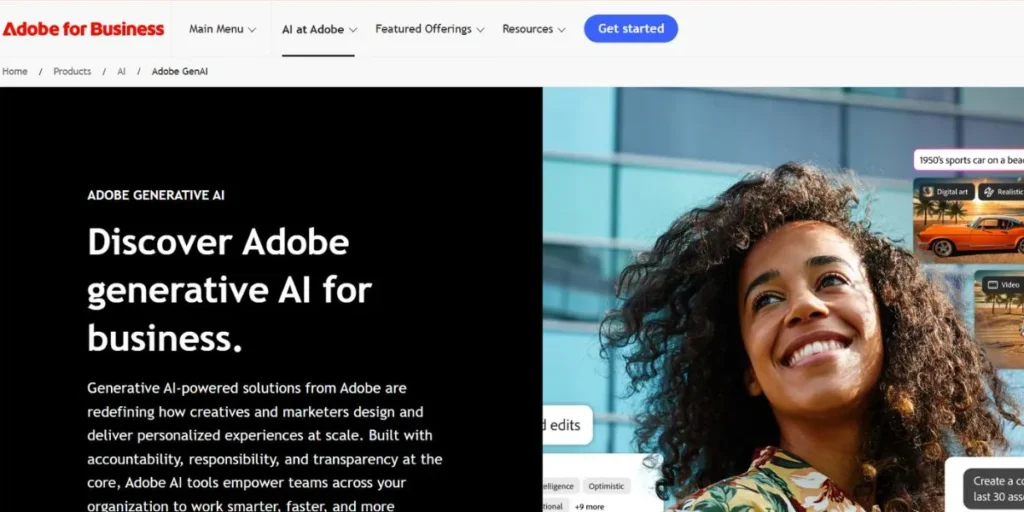The height and width of the screenshot is (512, 1024).
Task: Show the +9 more tags
Action: 588,506
